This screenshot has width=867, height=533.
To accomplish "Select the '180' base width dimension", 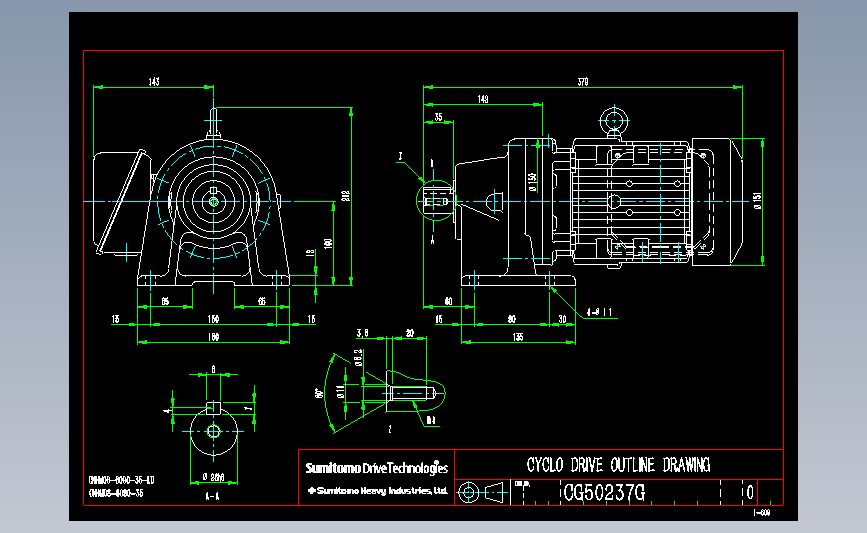I will [213, 337].
